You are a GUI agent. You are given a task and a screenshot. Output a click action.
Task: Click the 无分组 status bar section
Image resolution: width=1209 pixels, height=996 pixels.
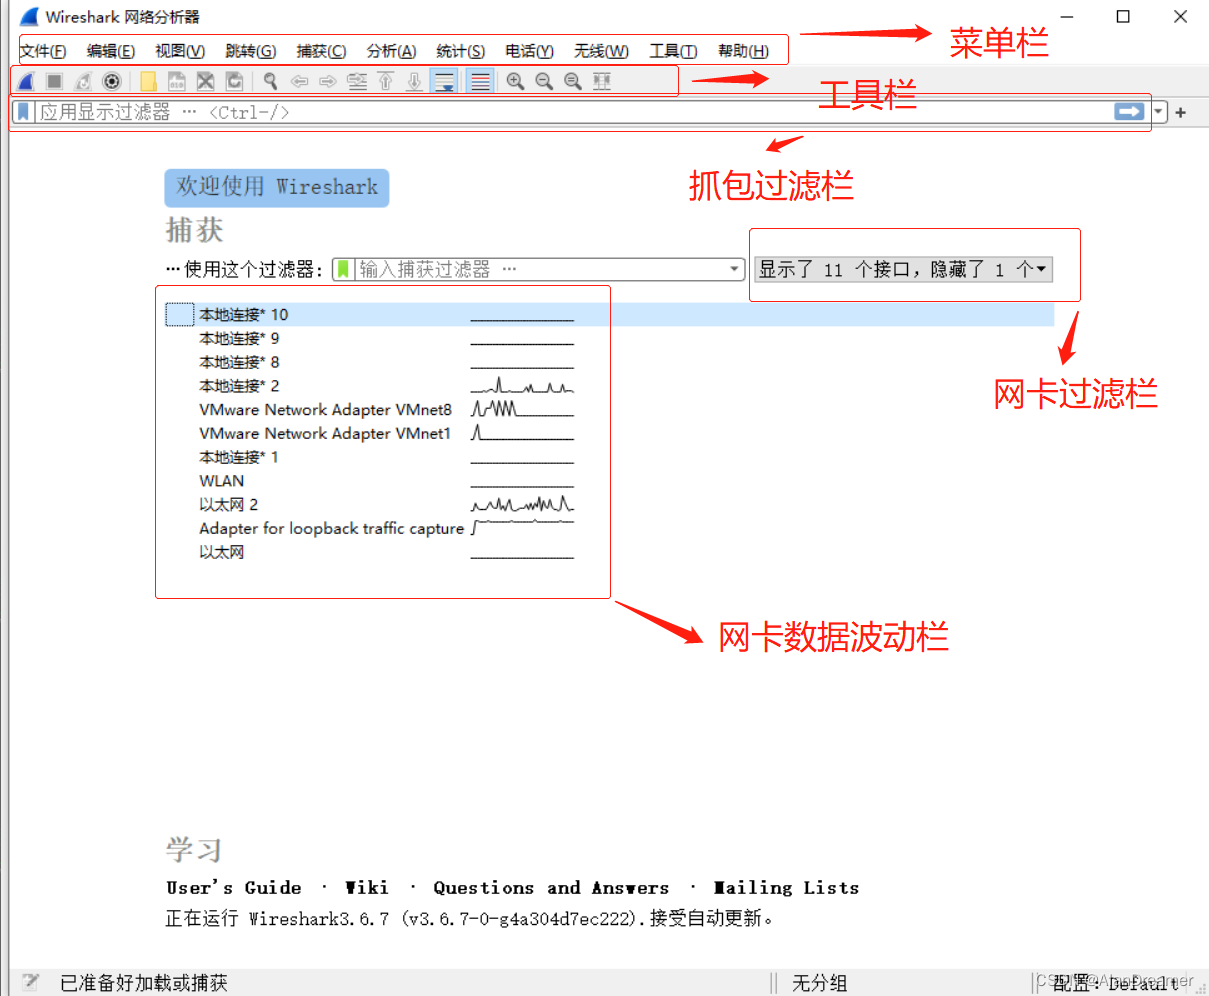[820, 983]
